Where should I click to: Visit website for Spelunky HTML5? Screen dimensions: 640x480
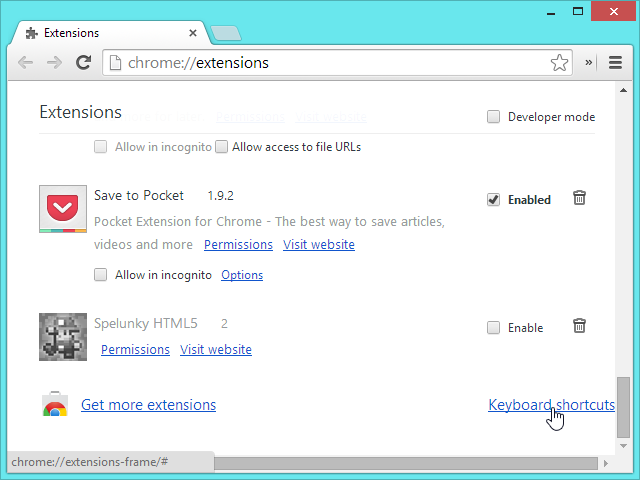216,349
